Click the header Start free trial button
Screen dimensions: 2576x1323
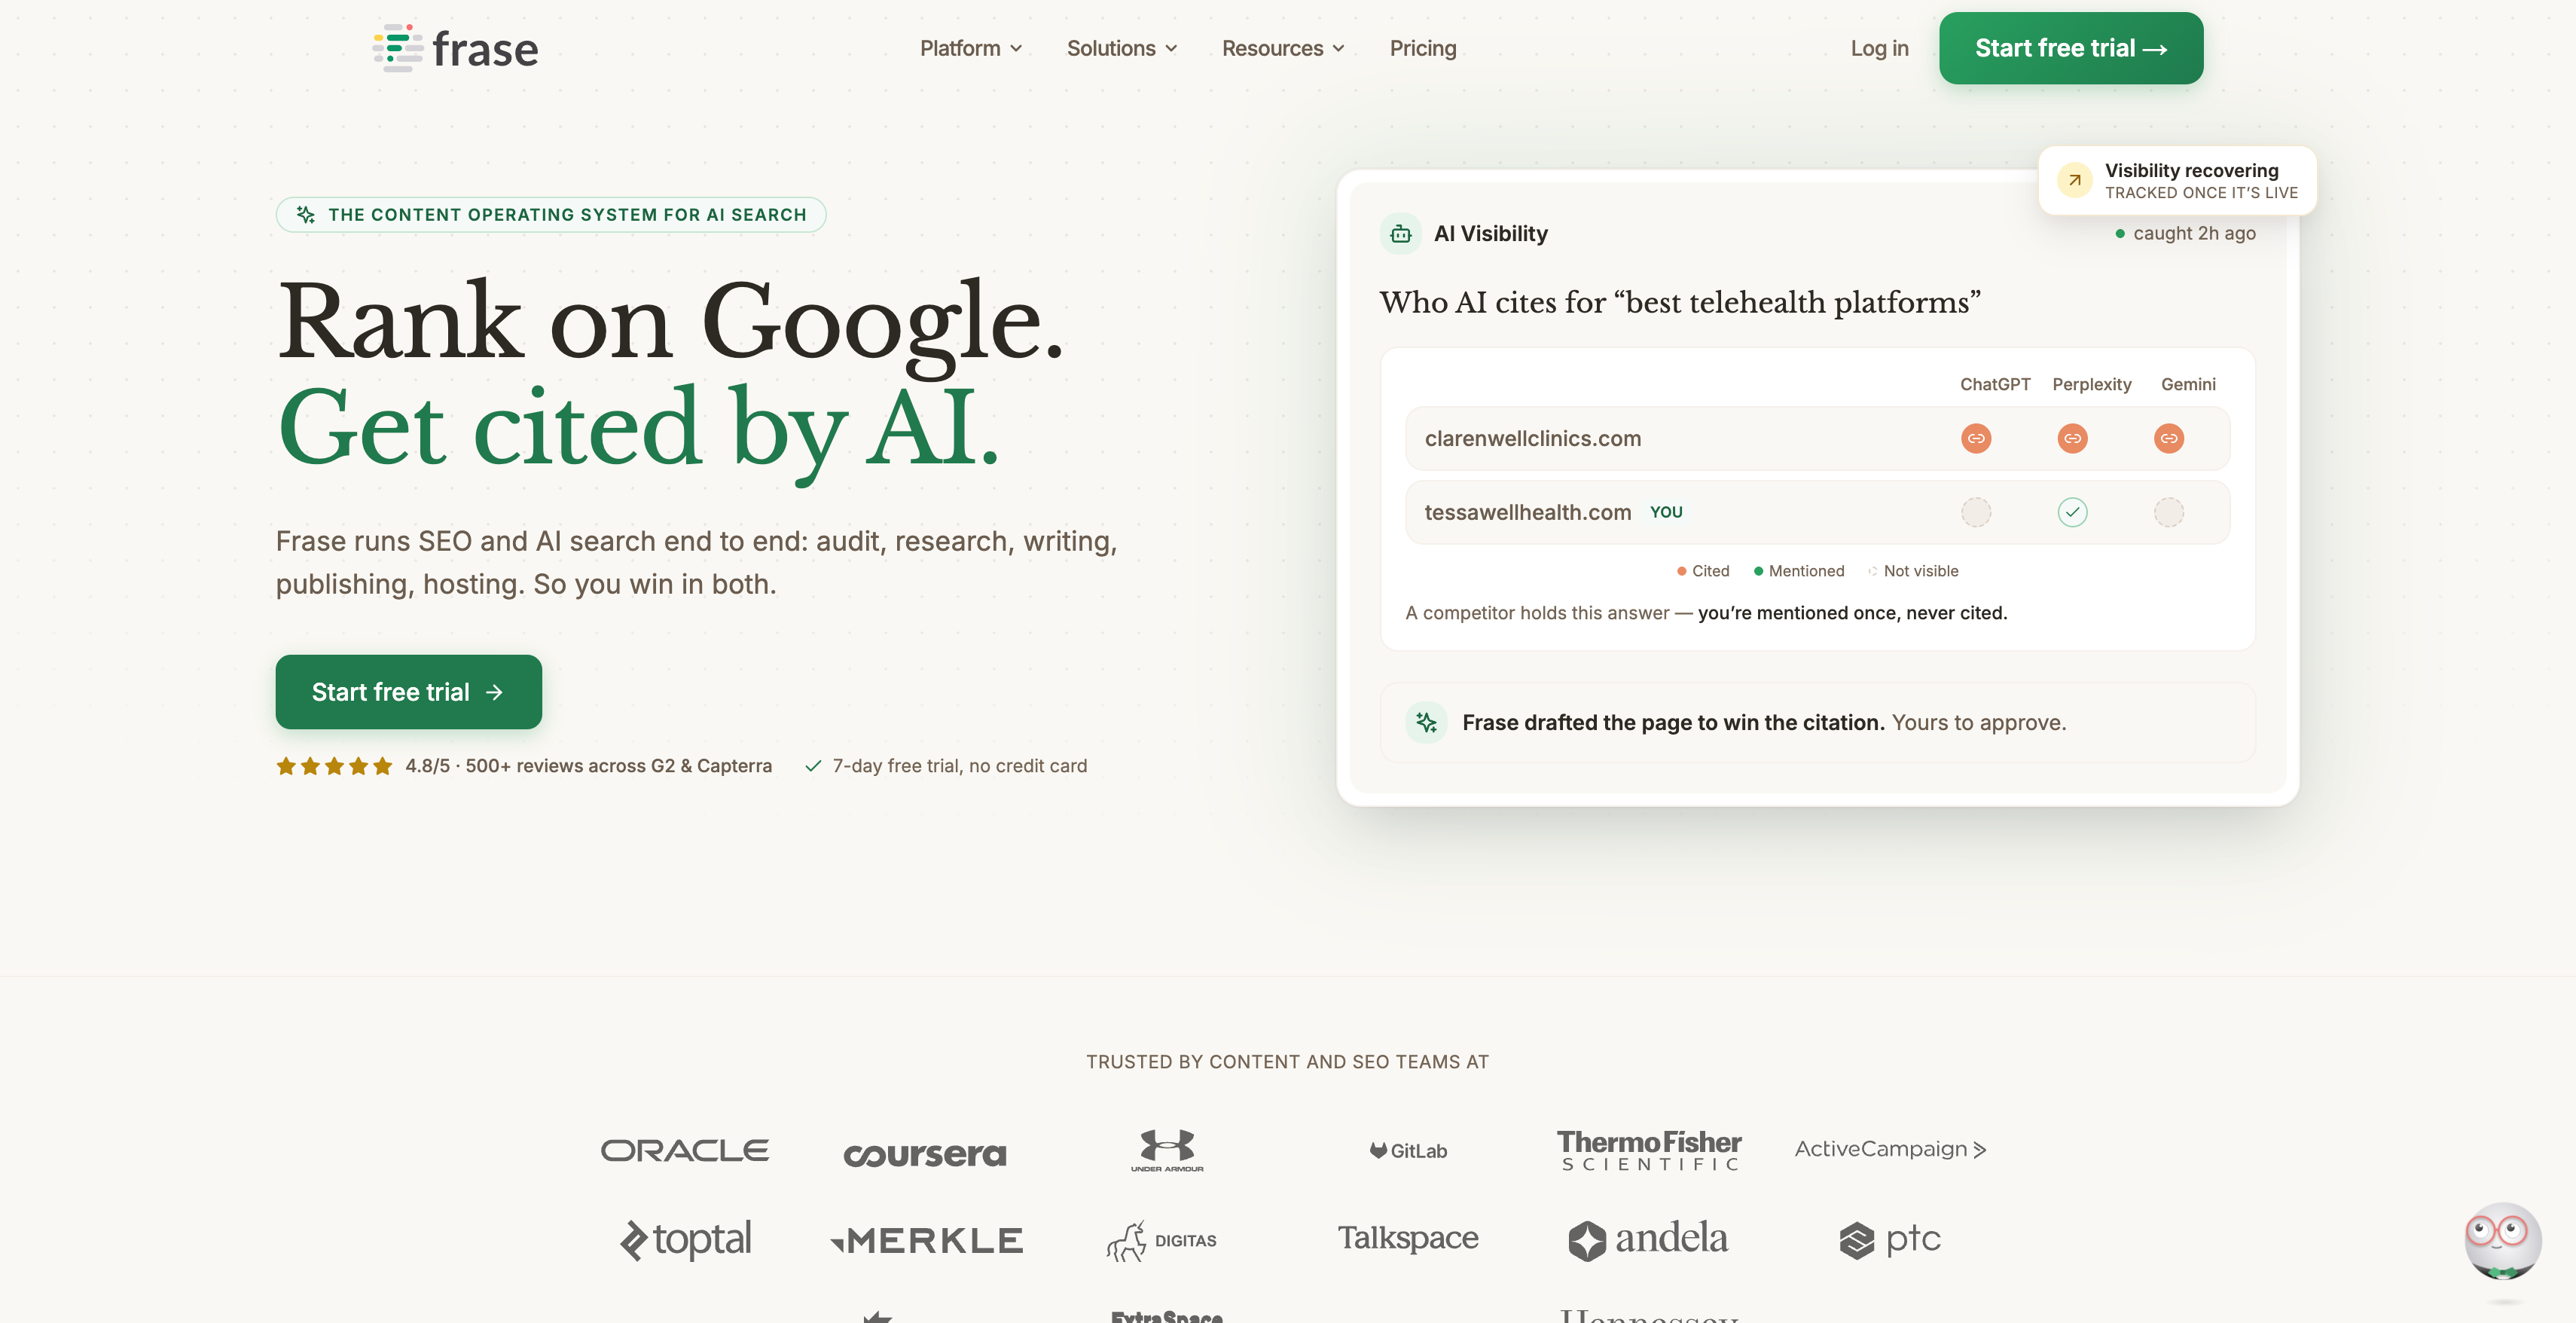(x=2071, y=48)
